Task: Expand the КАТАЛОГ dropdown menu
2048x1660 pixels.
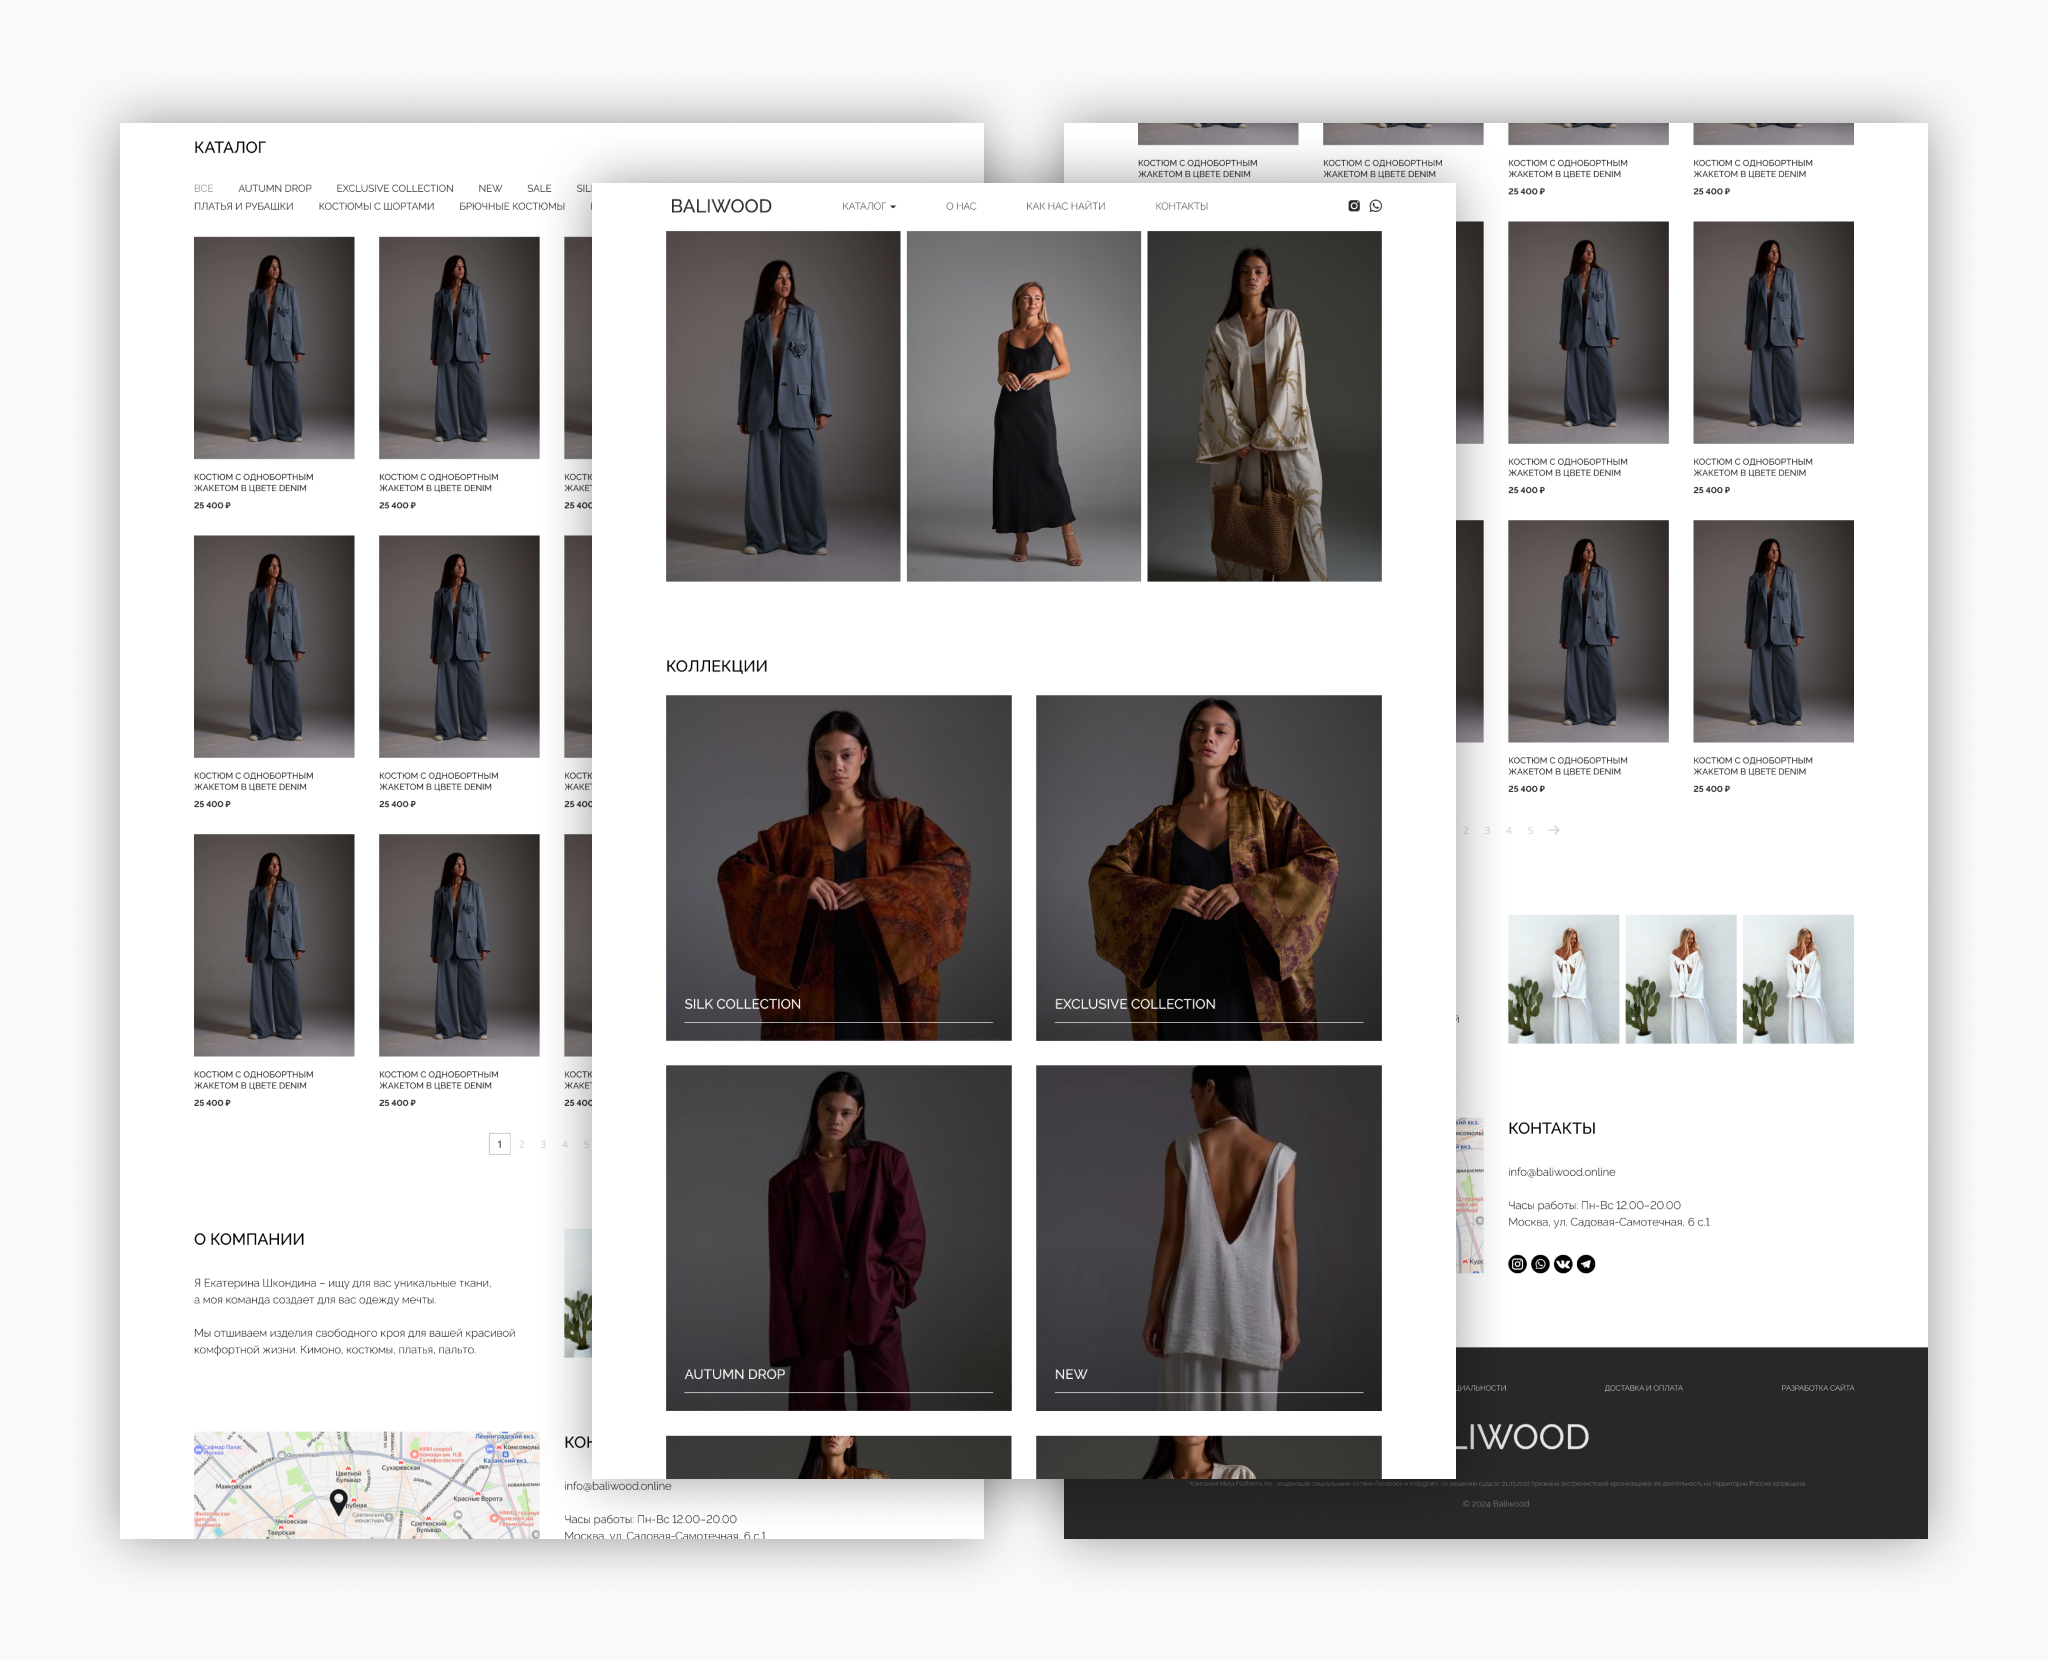Action: coord(868,206)
